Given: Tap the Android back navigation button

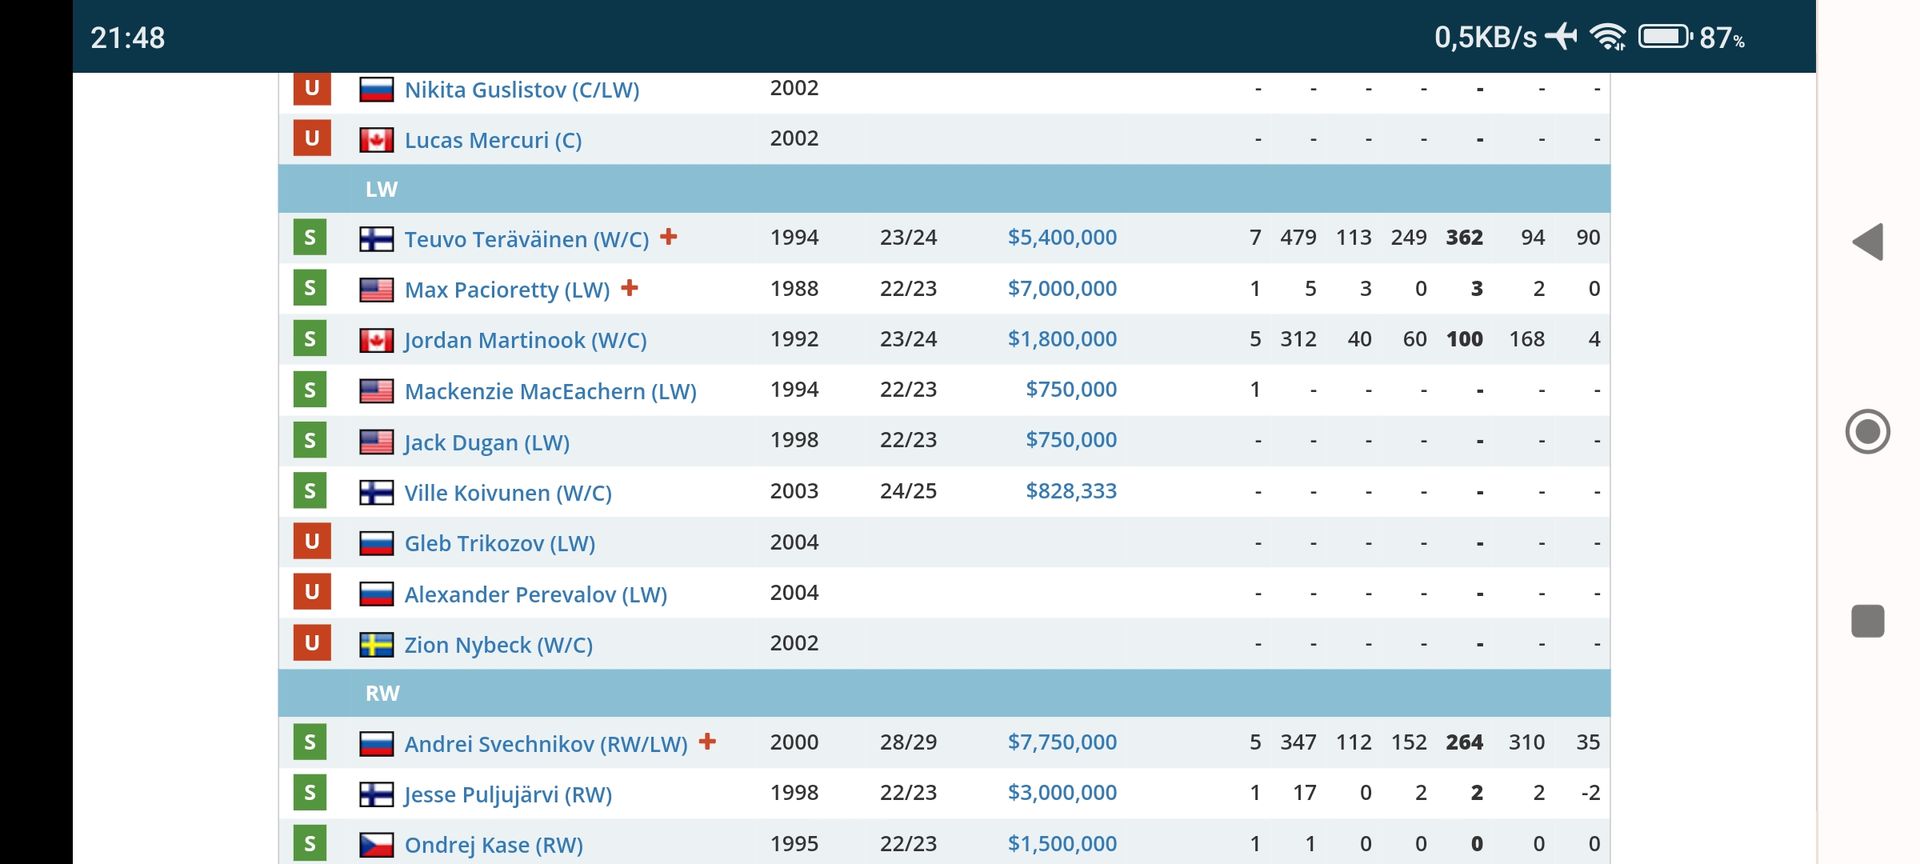Looking at the screenshot, I should [1867, 242].
